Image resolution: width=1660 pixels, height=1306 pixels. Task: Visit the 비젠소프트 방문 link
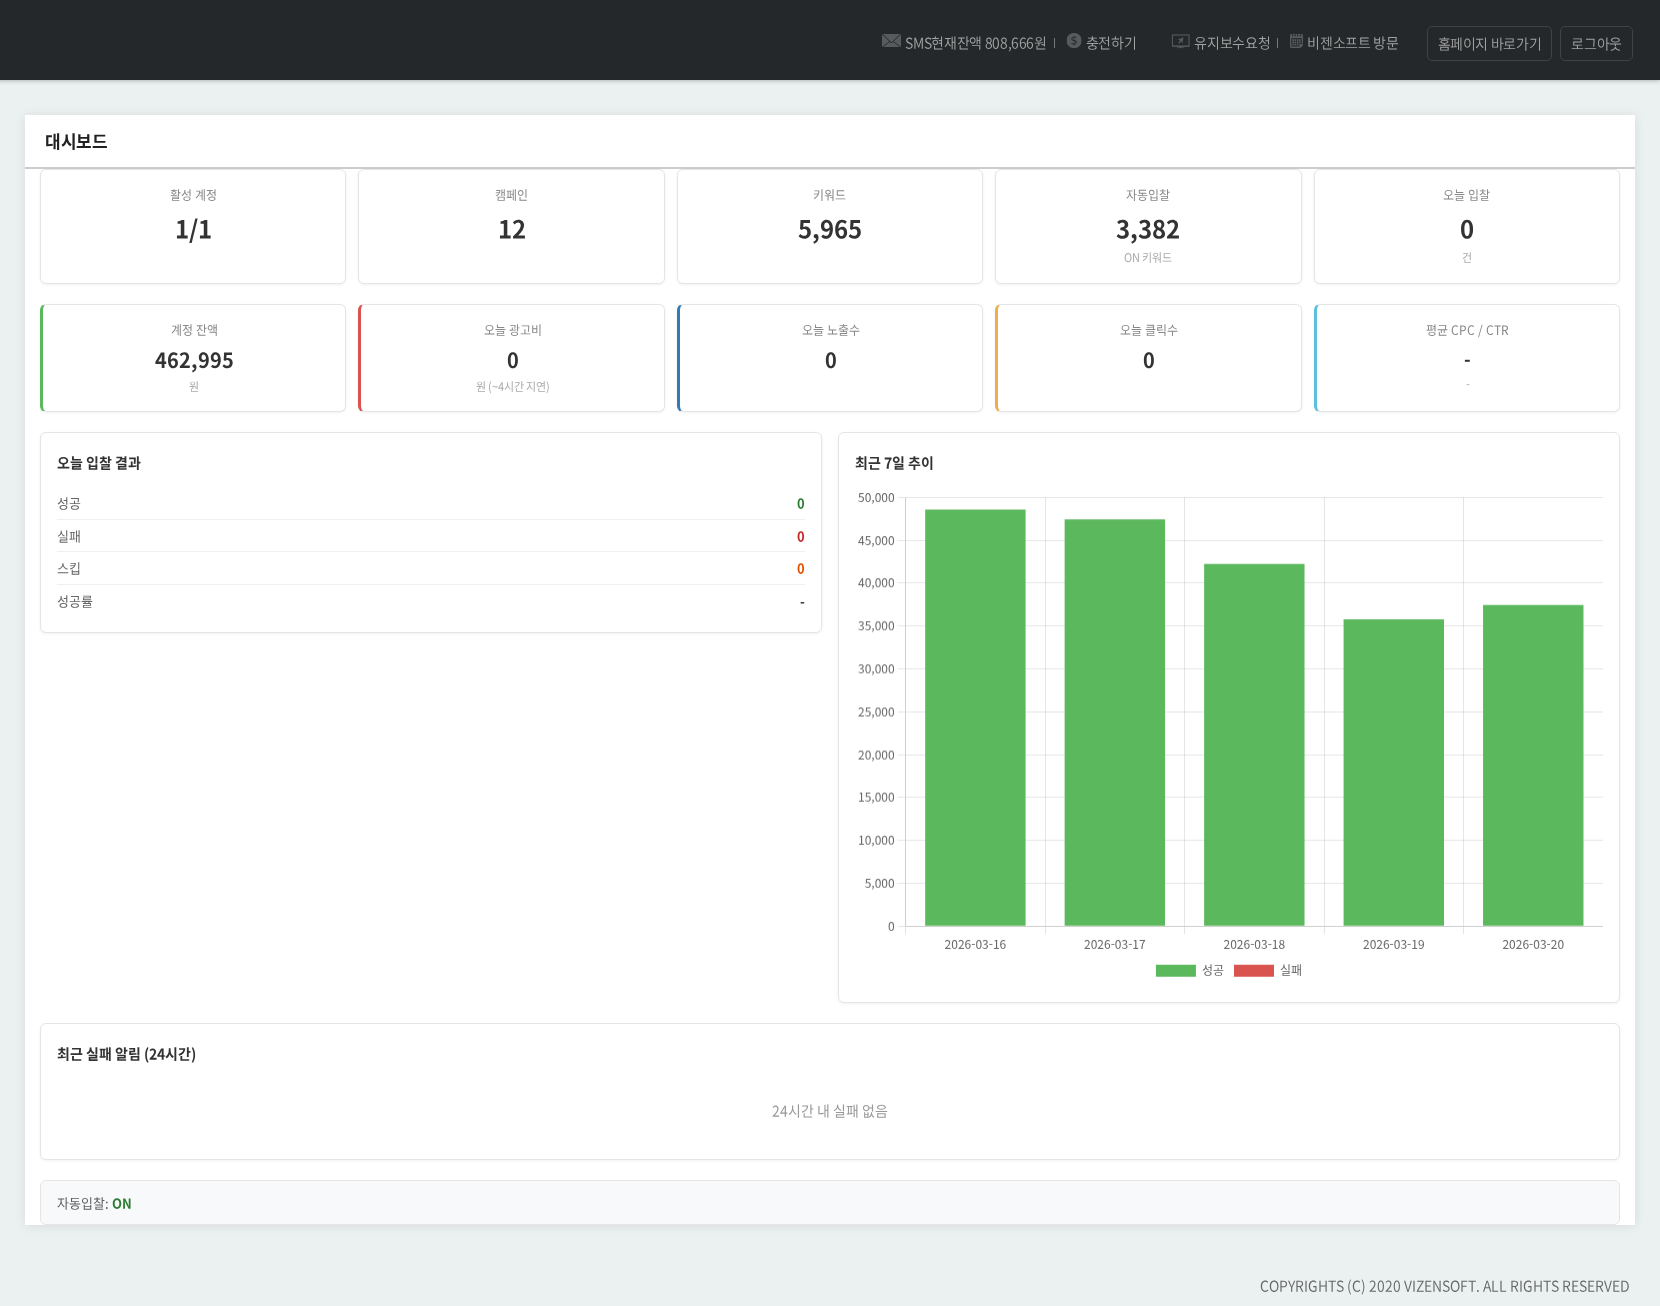[1352, 43]
